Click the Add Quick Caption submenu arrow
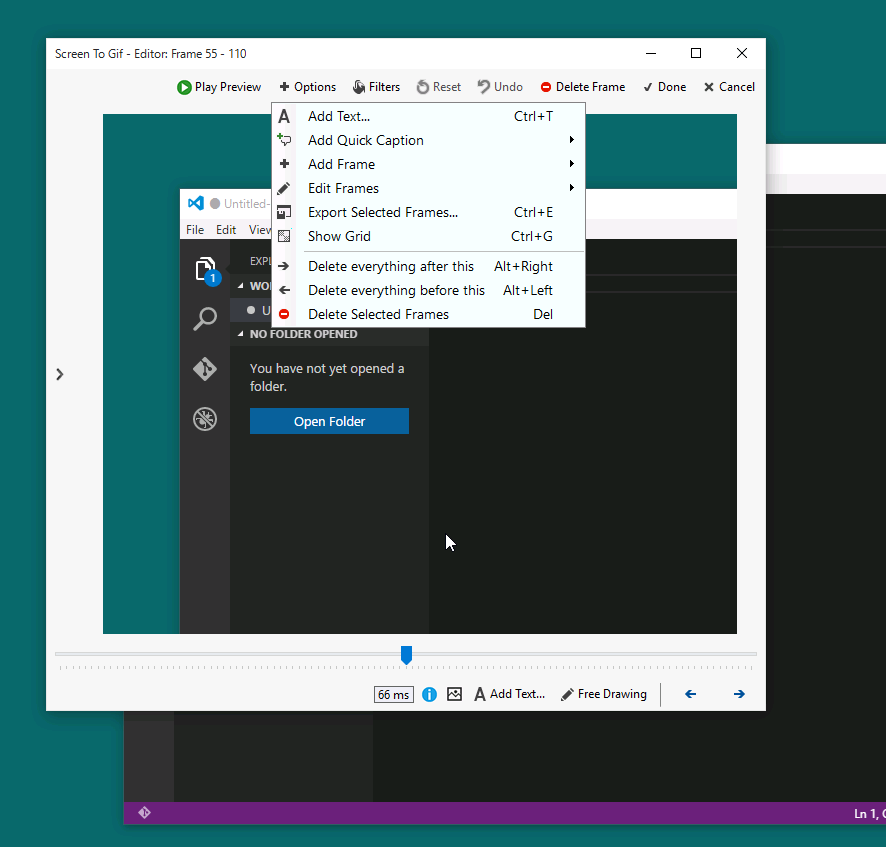Screen dimensions: 886x847 tap(572, 140)
